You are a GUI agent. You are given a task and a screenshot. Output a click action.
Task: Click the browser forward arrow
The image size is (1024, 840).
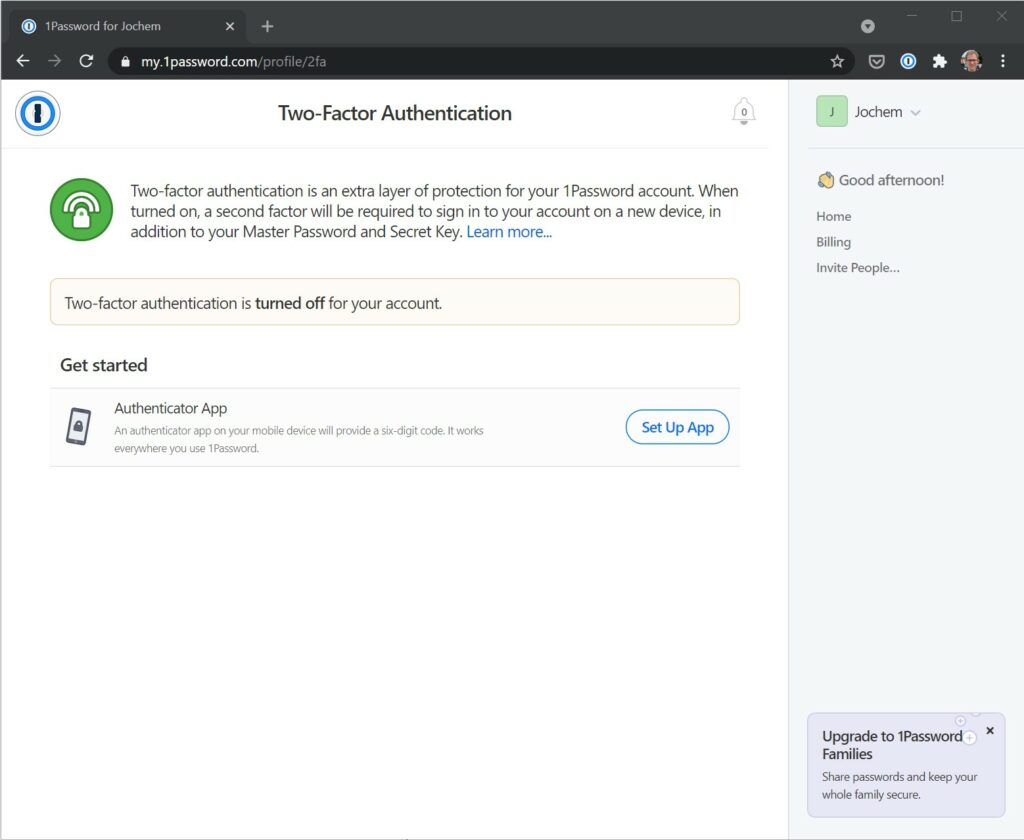(x=55, y=61)
